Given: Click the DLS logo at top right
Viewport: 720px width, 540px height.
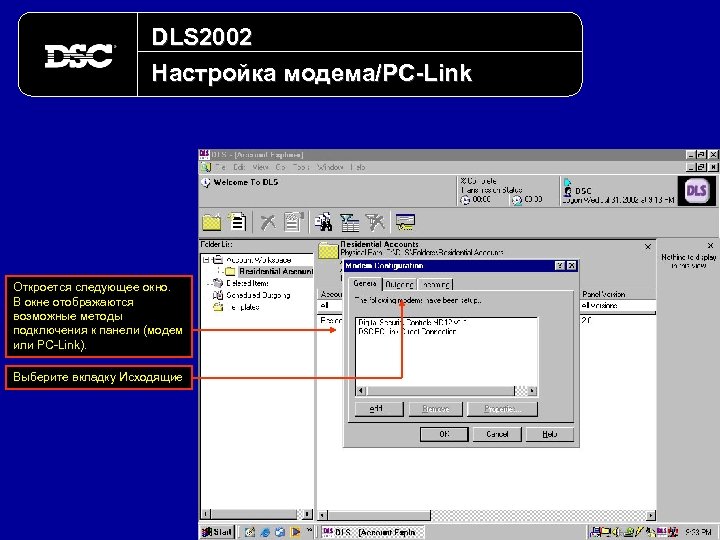Looking at the screenshot, I should tap(696, 191).
